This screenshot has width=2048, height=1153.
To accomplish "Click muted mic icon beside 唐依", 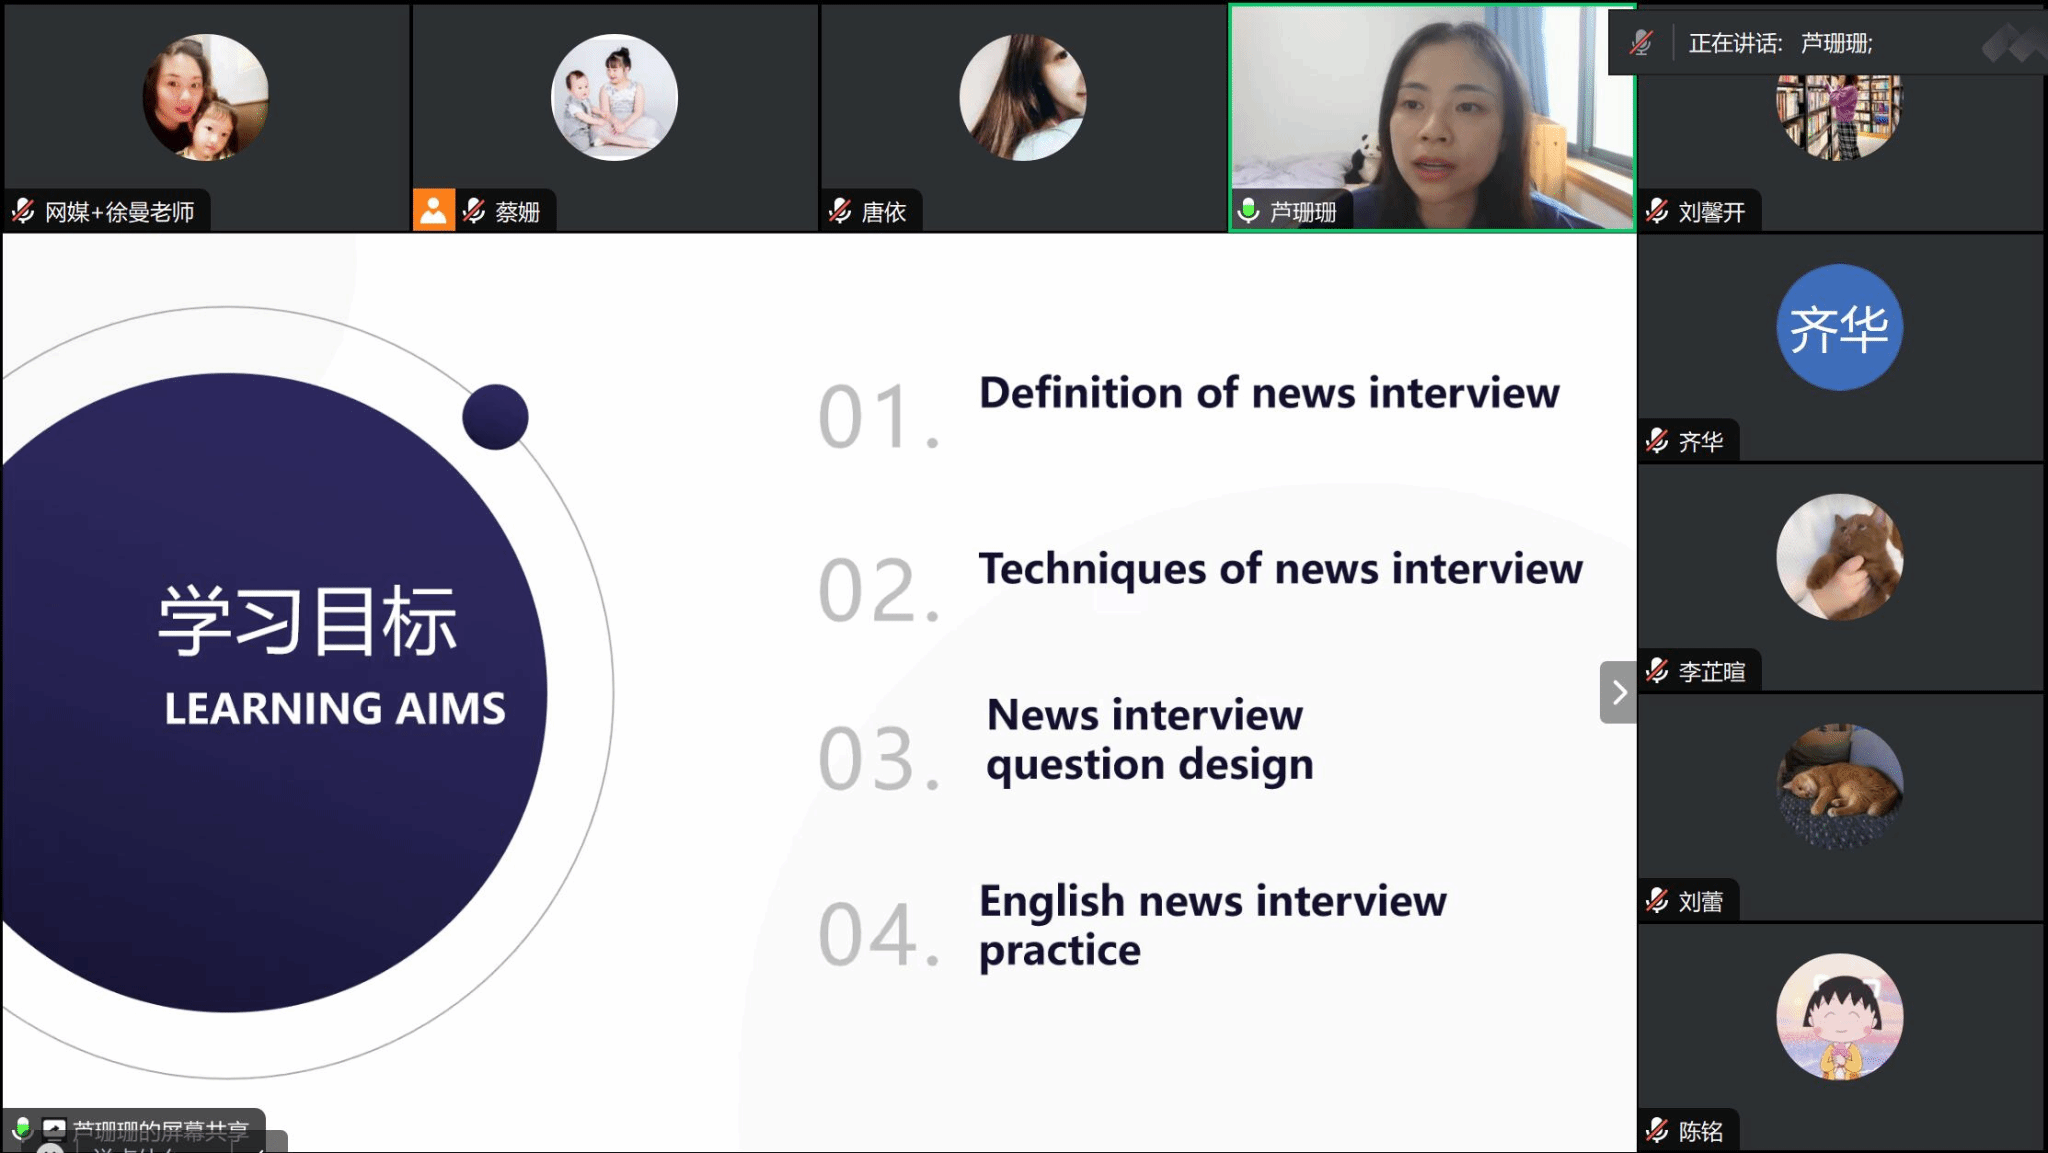I will click(x=841, y=211).
